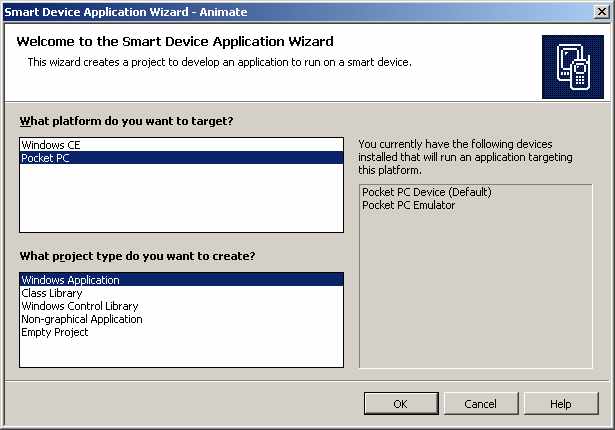Cancel the wizard dialog
Screen dimensions: 615x430
click(480, 404)
